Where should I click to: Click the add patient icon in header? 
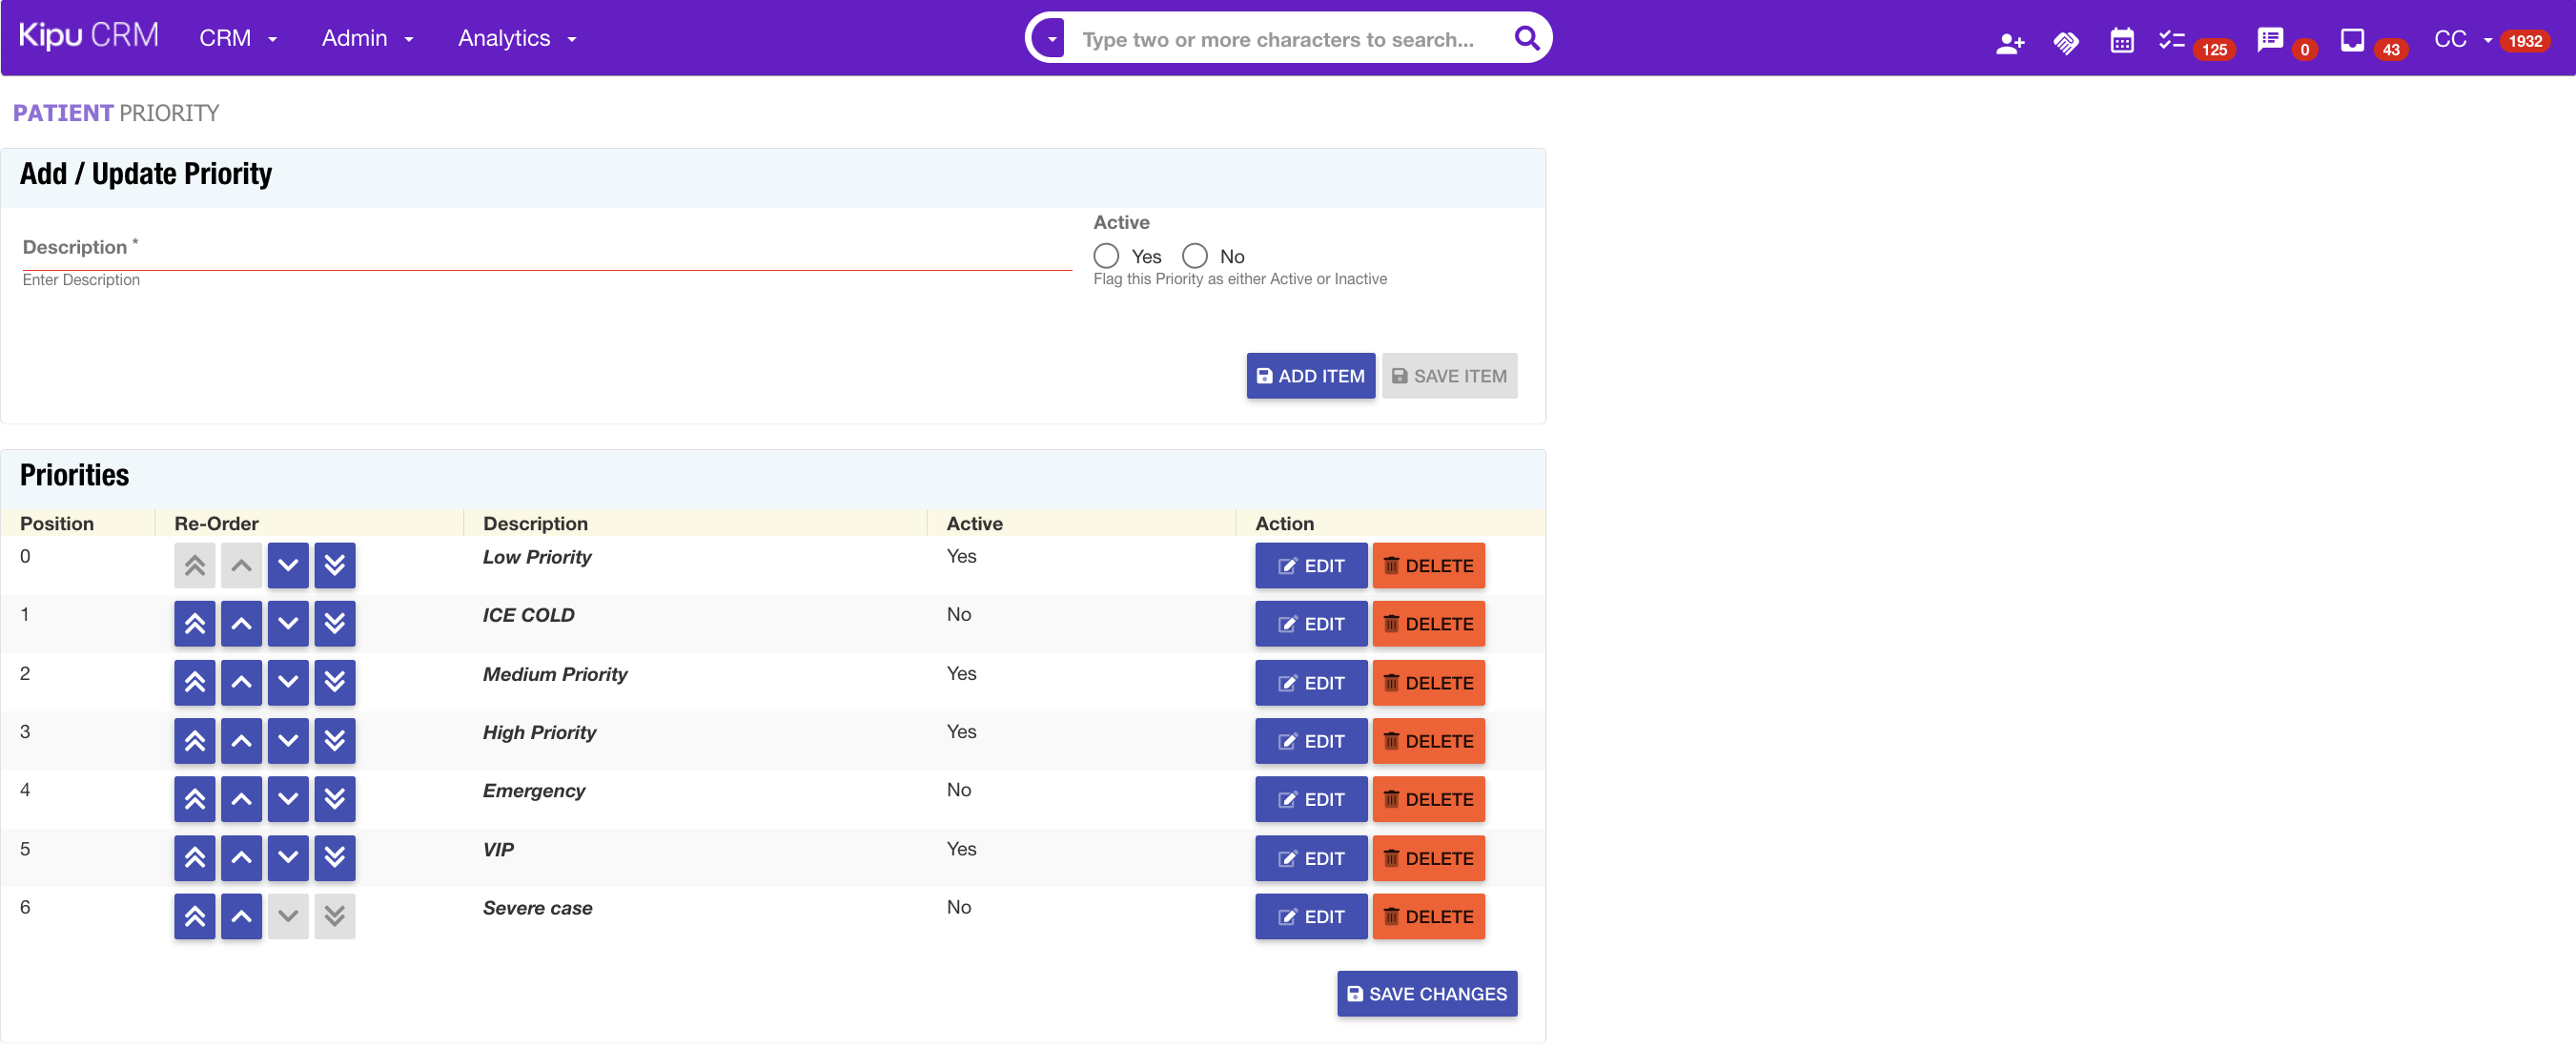2009,42
